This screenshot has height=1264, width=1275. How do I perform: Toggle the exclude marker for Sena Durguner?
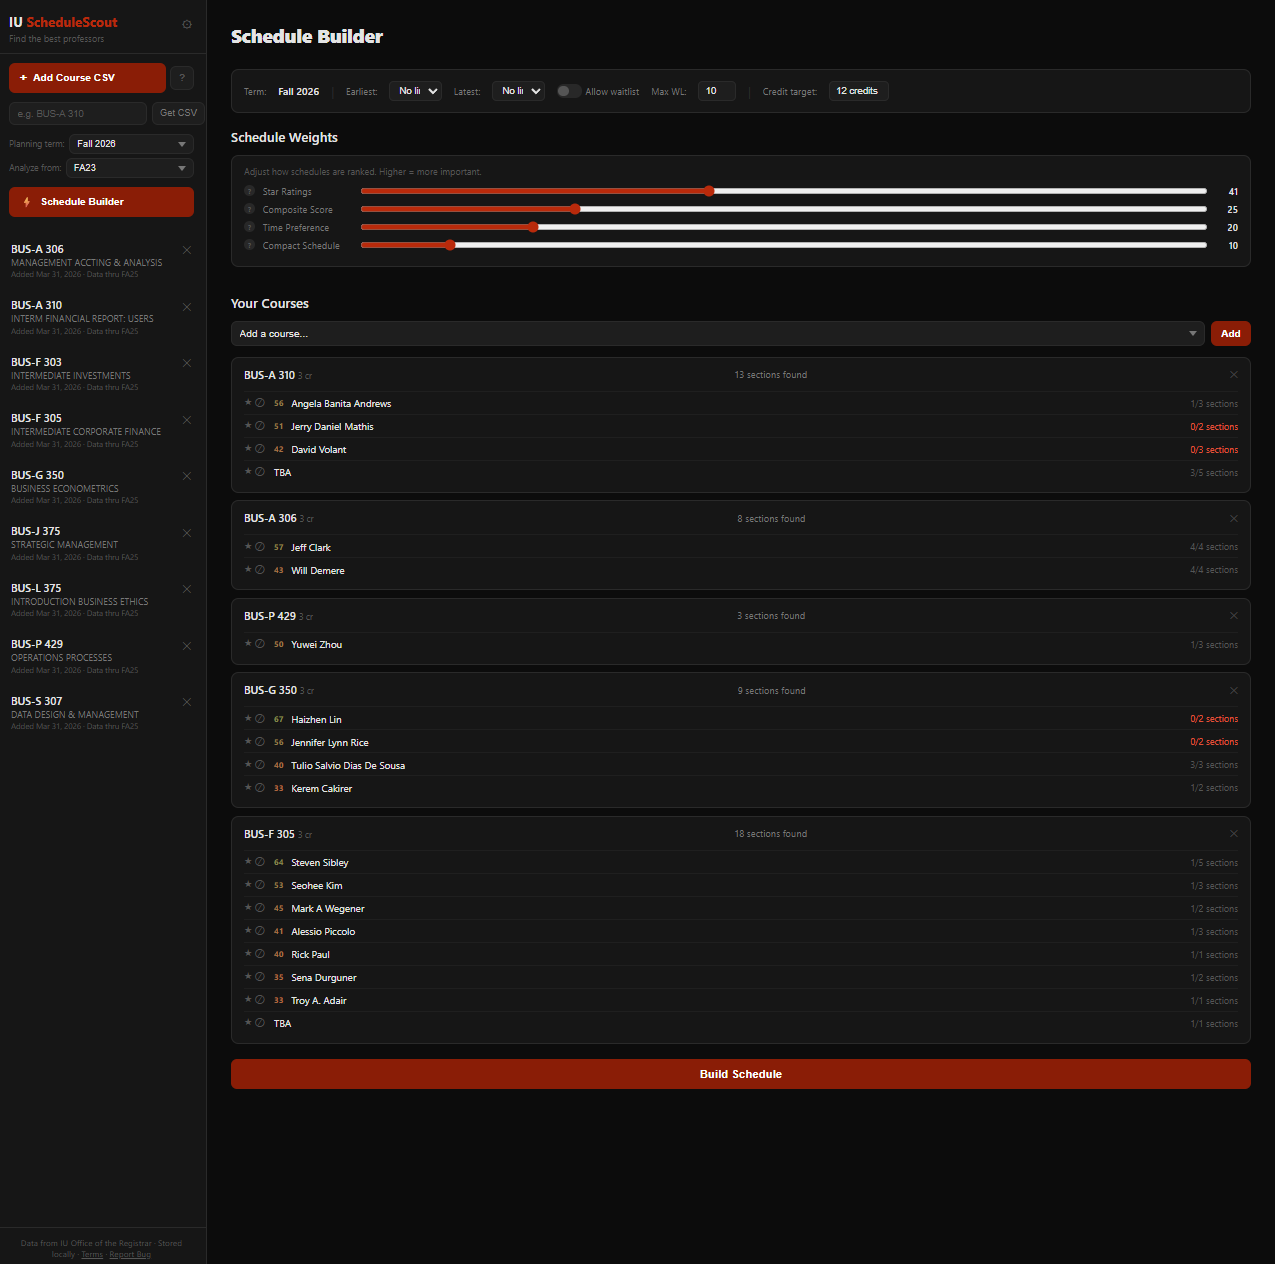pyautogui.click(x=262, y=977)
